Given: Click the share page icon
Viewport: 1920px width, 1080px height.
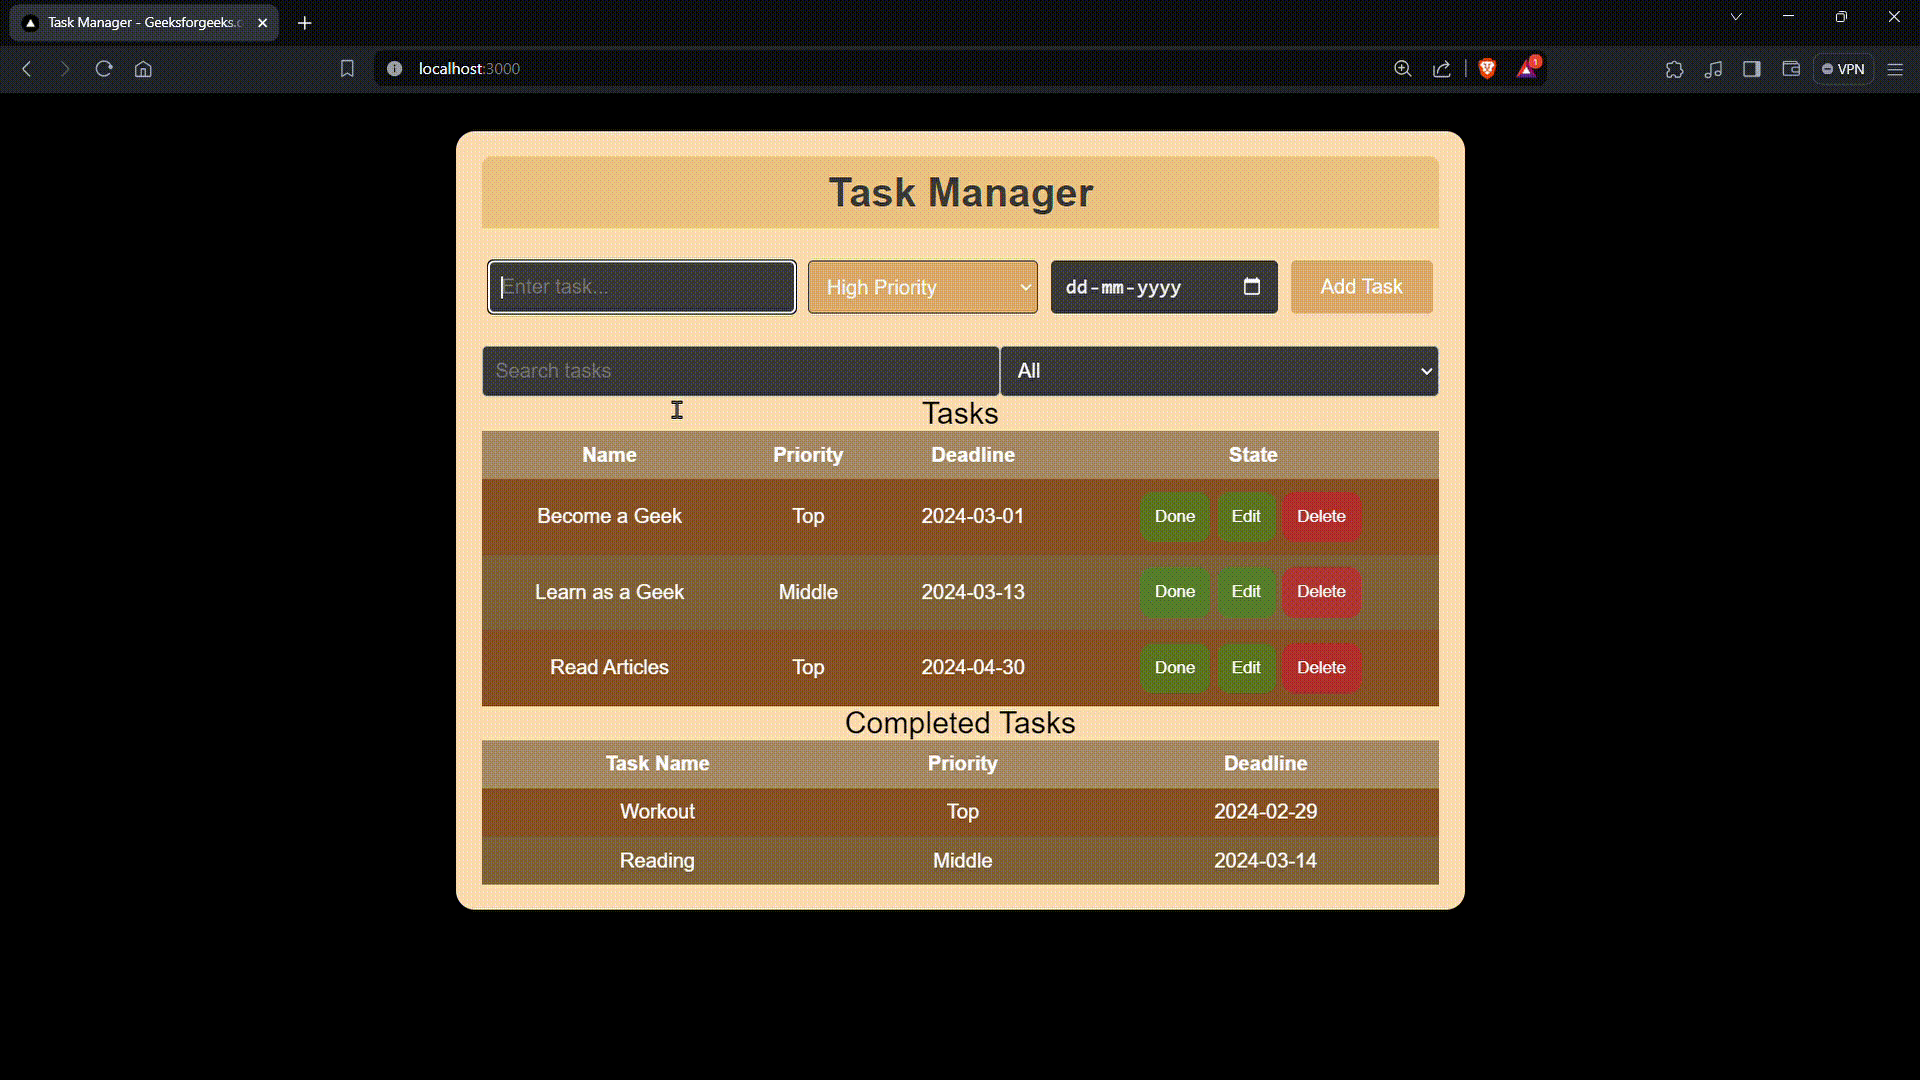Looking at the screenshot, I should tap(1442, 69).
